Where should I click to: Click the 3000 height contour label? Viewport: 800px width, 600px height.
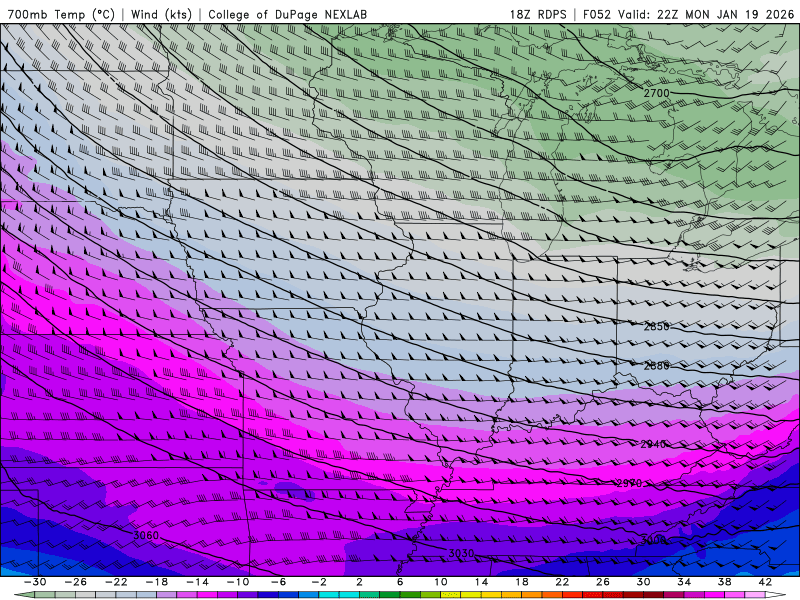pos(653,540)
